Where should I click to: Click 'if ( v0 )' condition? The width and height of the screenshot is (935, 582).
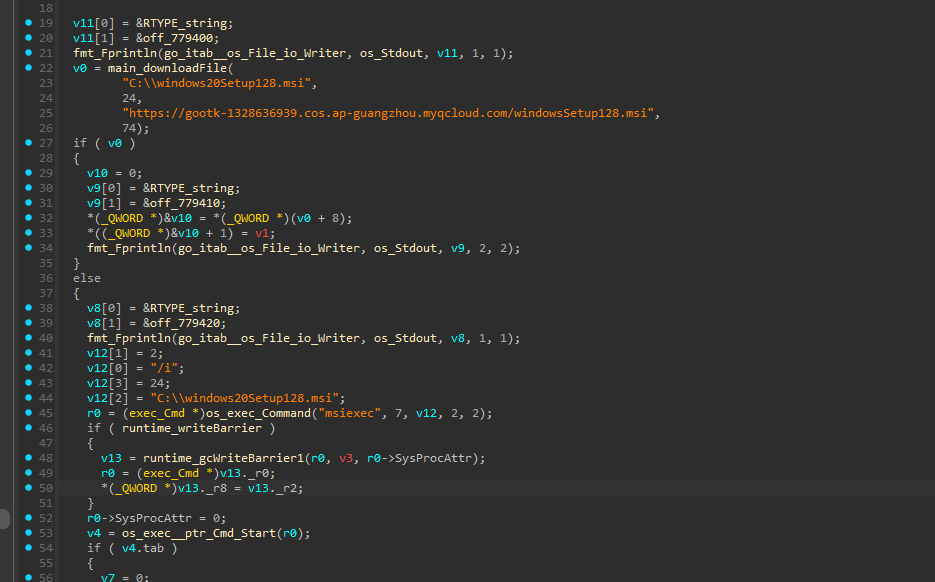pos(104,143)
